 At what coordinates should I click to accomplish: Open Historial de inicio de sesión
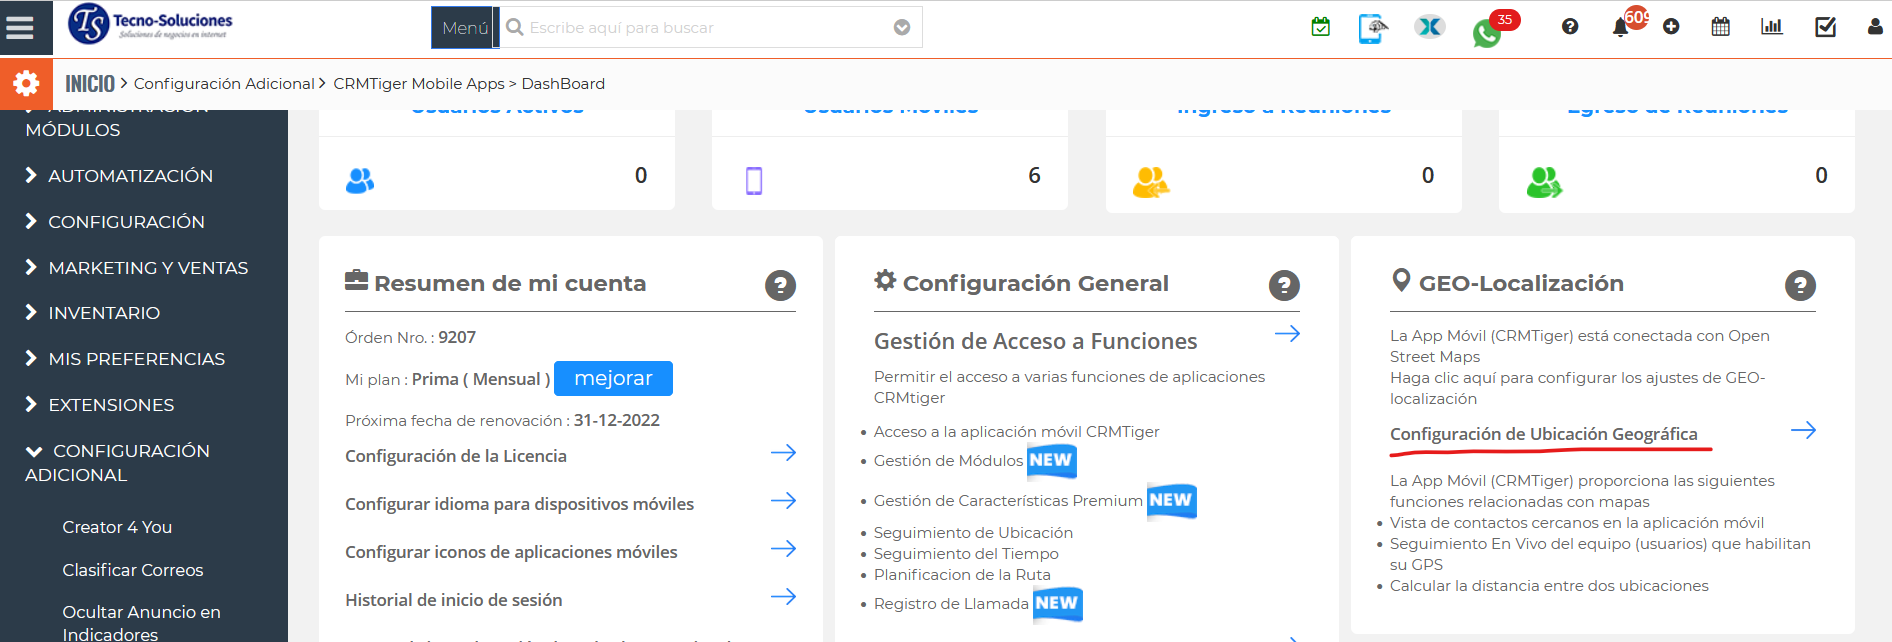453,600
